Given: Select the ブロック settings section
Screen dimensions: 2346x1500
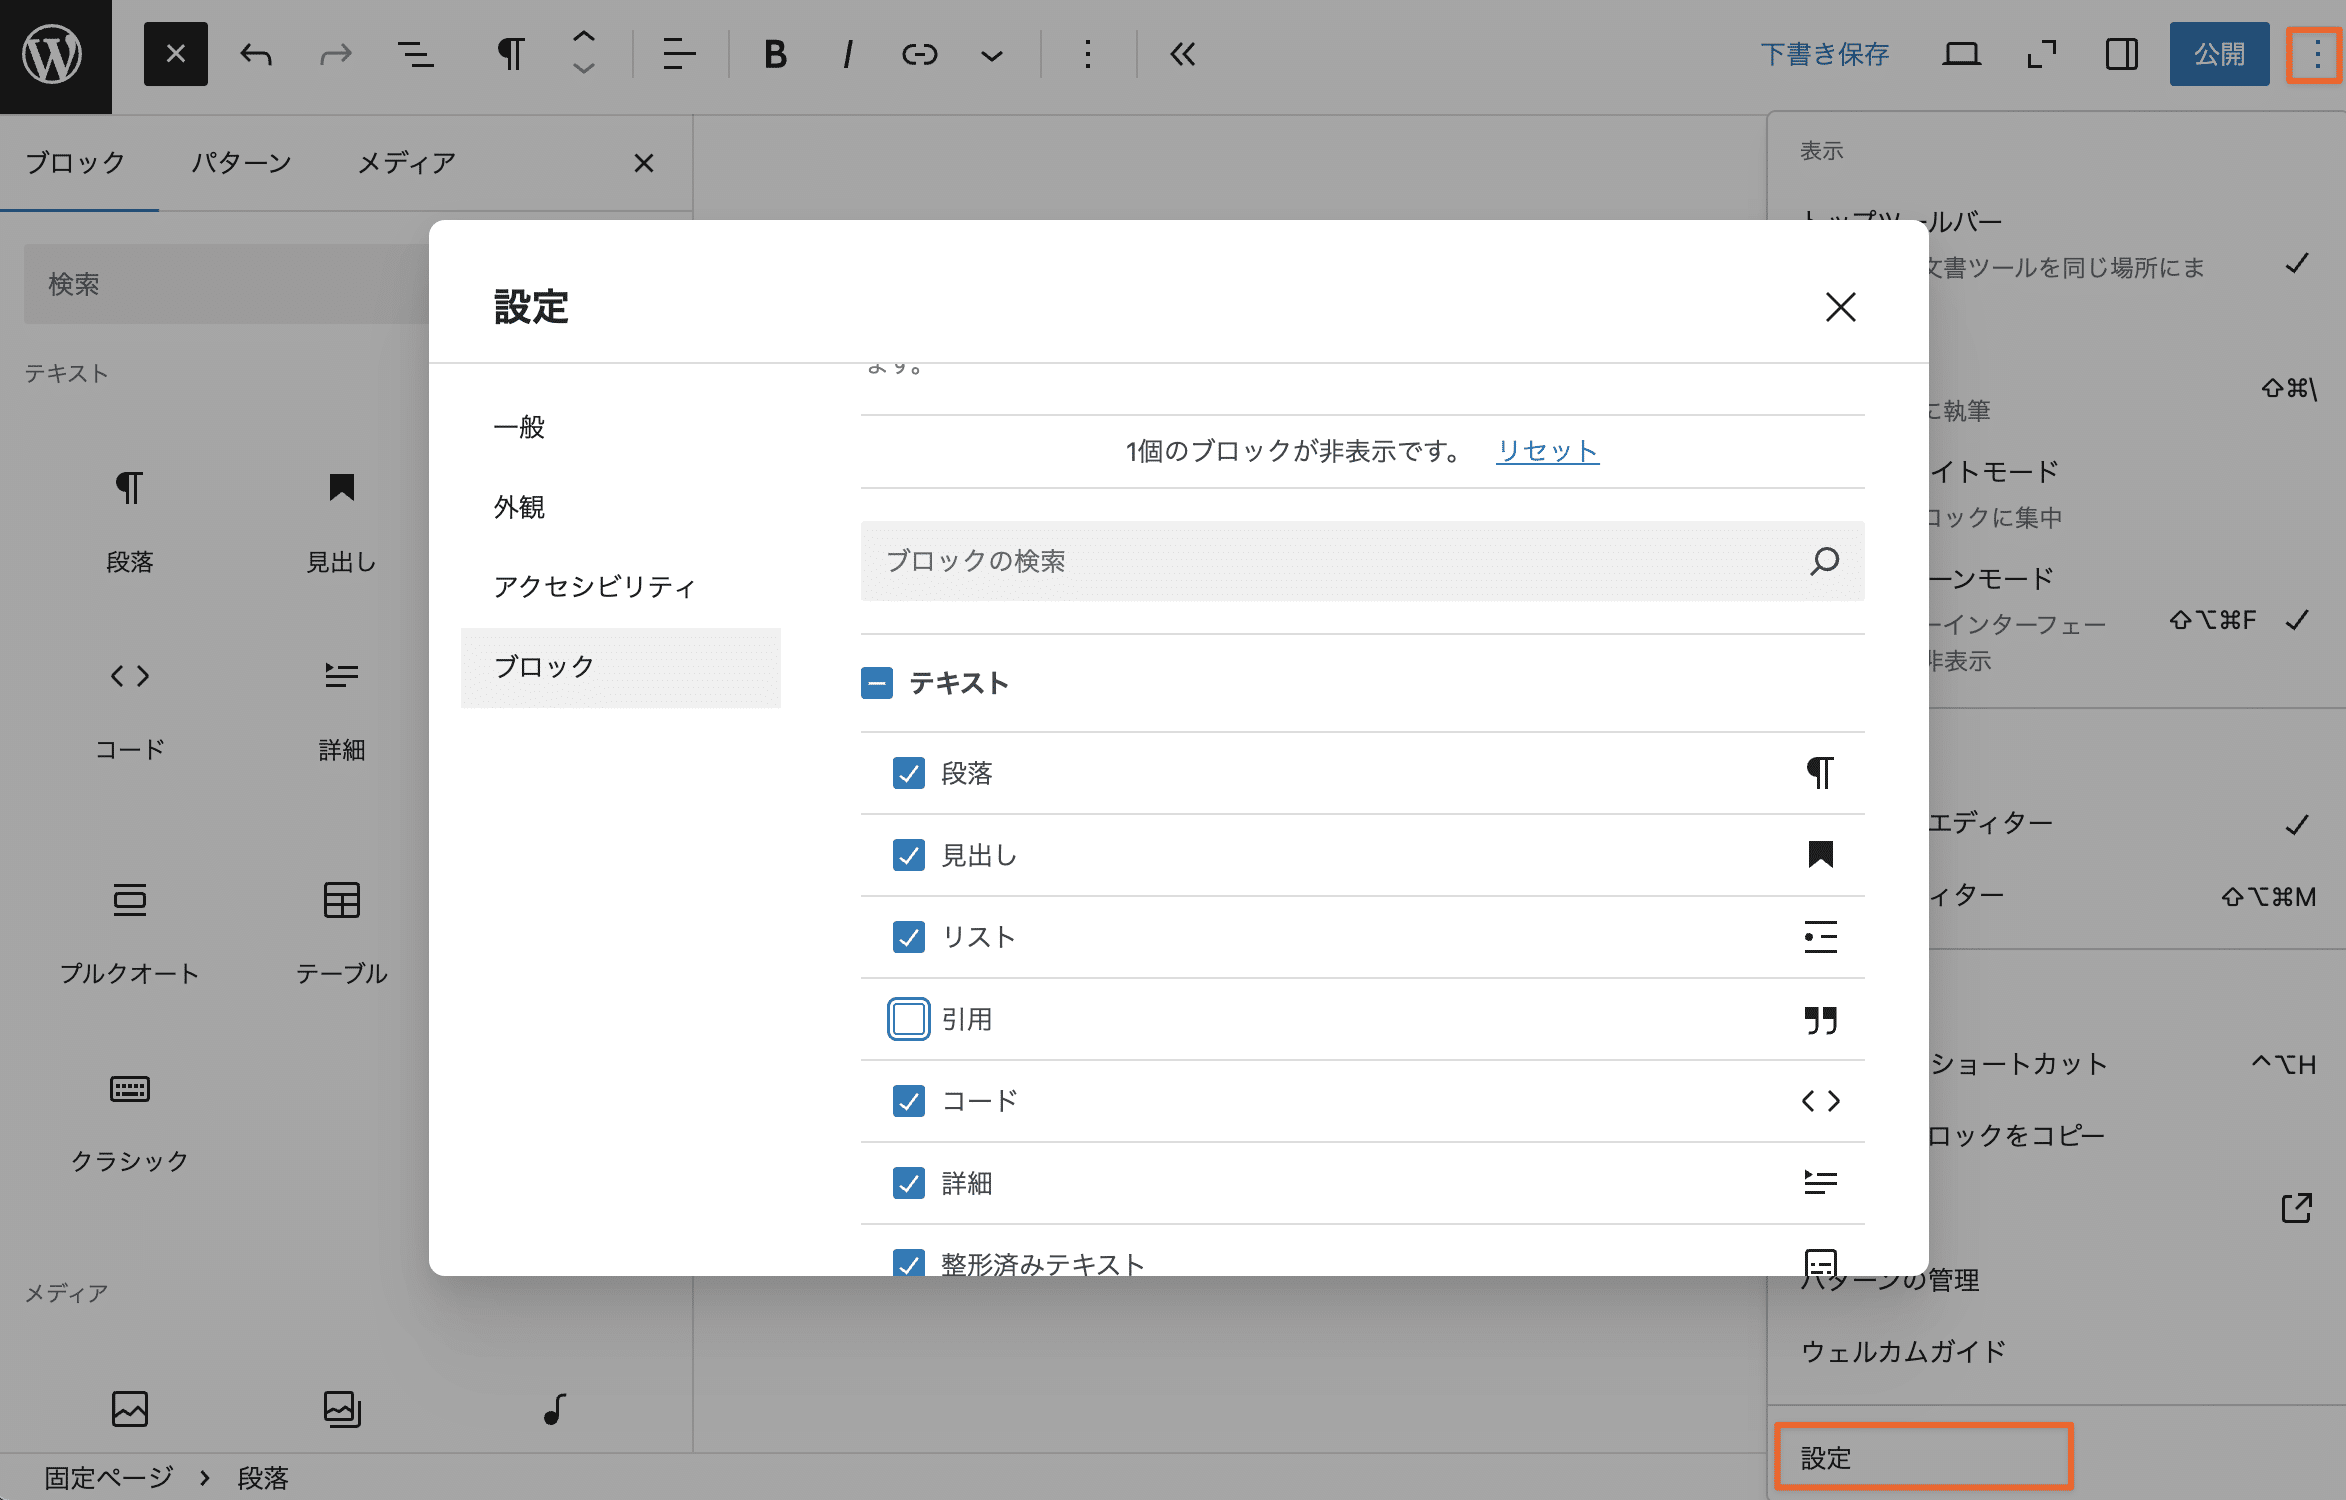Looking at the screenshot, I should tap(620, 667).
